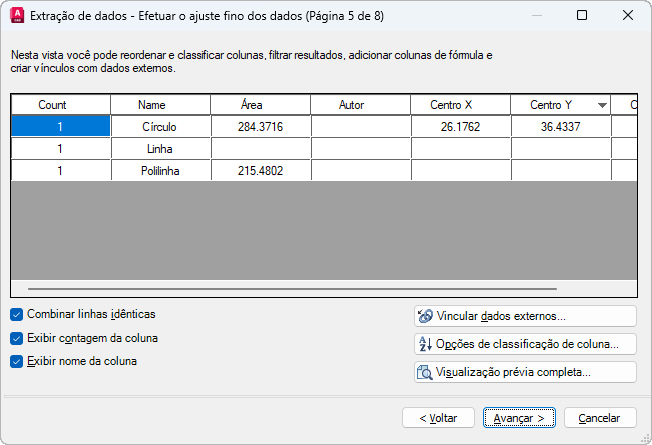This screenshot has height=445, width=652.
Task: Maximize the Extração de dados window
Action: click(x=582, y=16)
